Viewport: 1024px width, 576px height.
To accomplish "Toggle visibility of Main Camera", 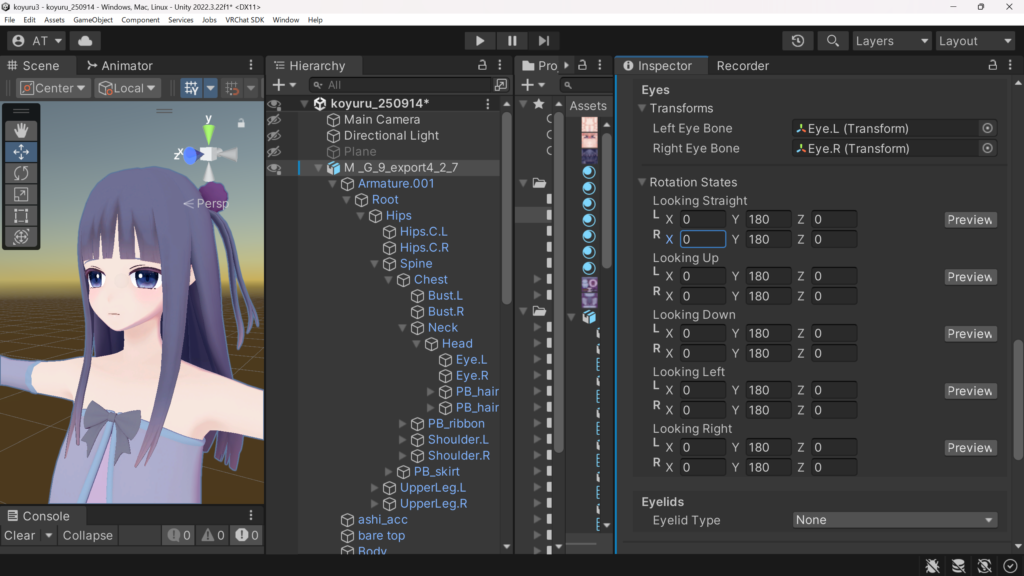I will pos(274,120).
